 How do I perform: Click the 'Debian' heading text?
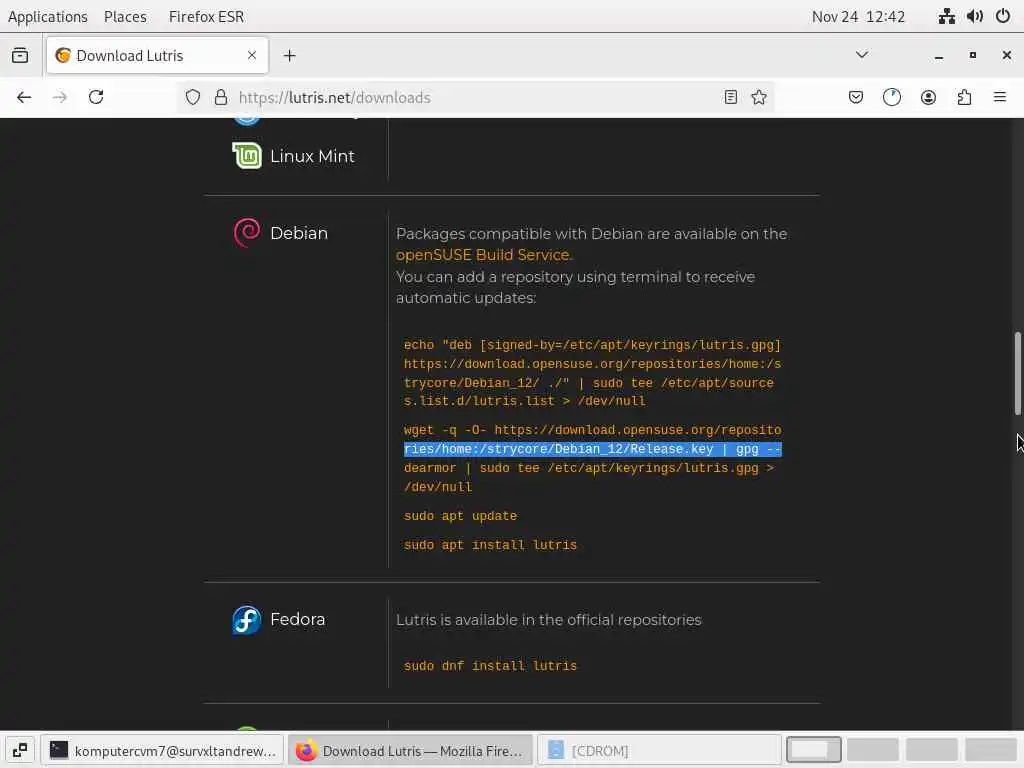(299, 233)
